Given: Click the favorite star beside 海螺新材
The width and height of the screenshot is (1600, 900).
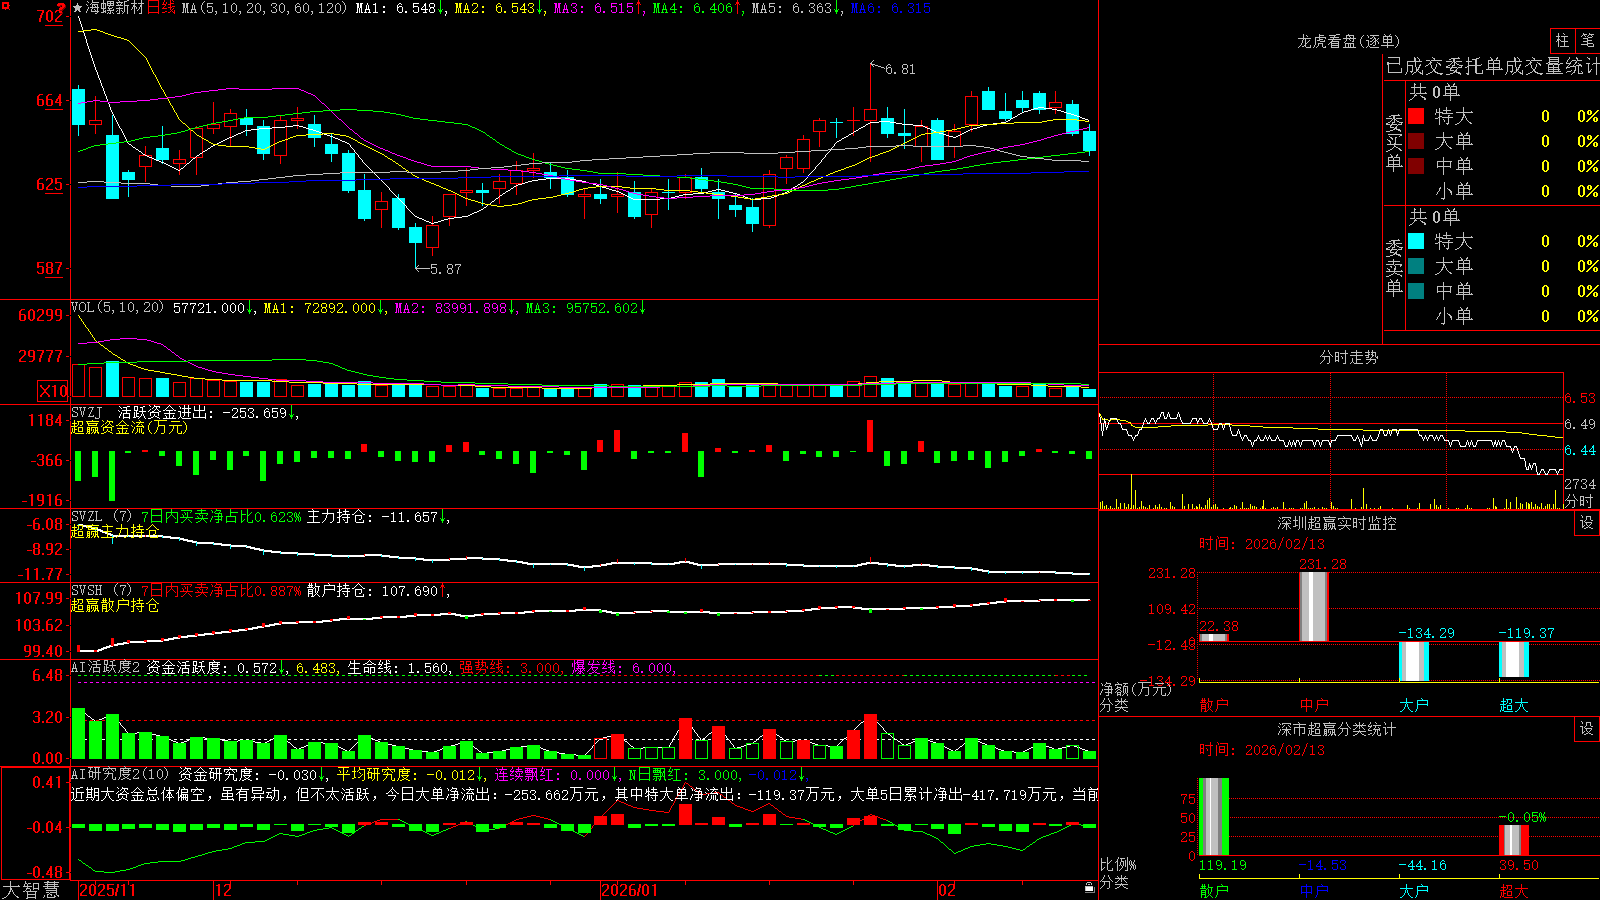Looking at the screenshot, I should coord(78,8).
